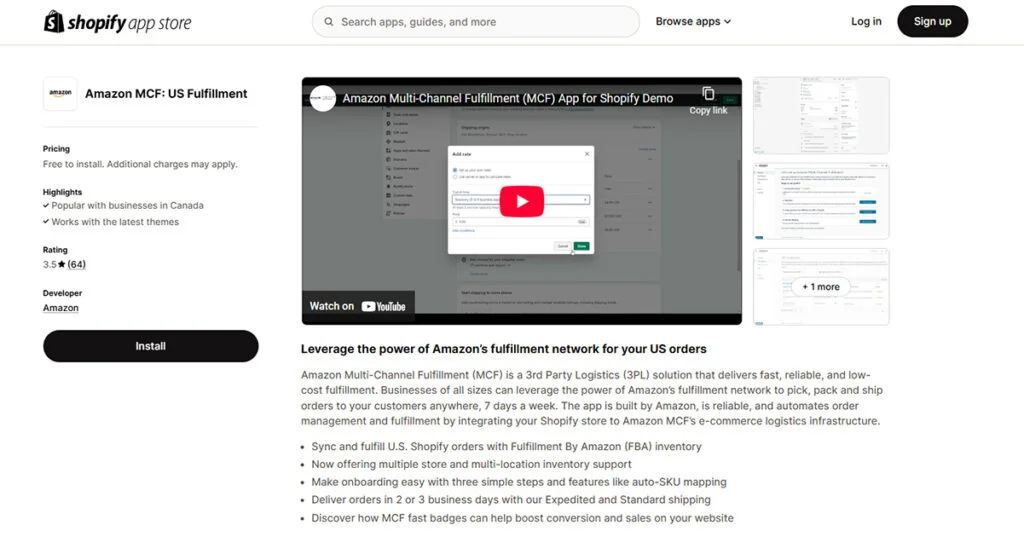Open the Log in link
This screenshot has width=1024, height=537.
coord(866,22)
